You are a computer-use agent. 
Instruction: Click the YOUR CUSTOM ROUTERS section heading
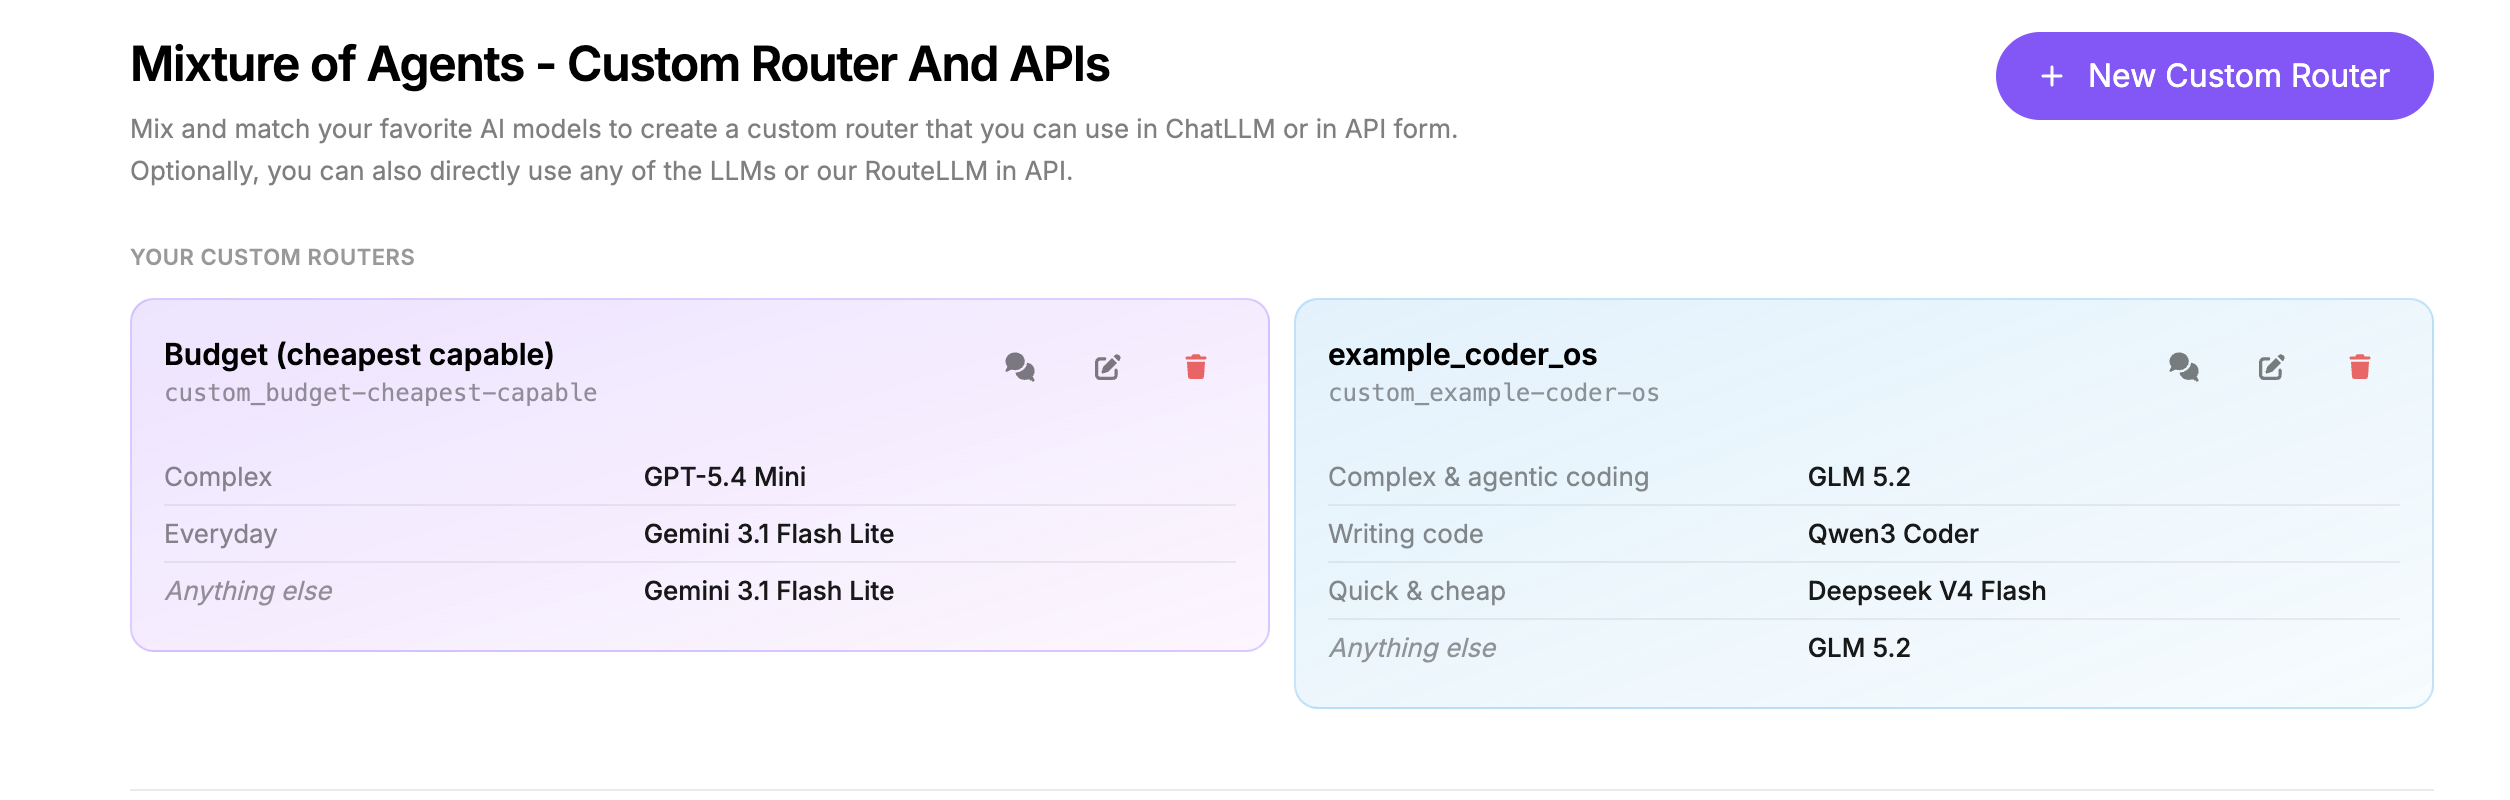[x=272, y=257]
